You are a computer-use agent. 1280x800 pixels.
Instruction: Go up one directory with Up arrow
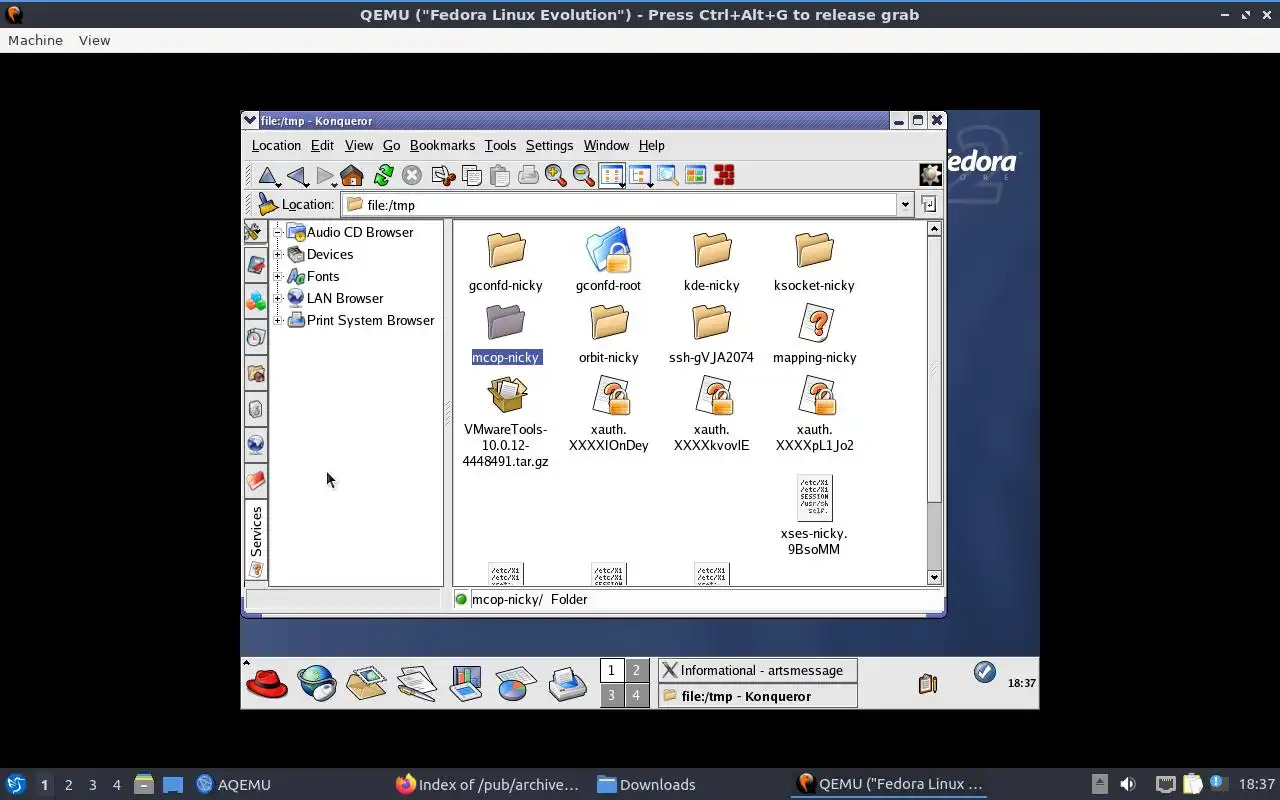267,176
